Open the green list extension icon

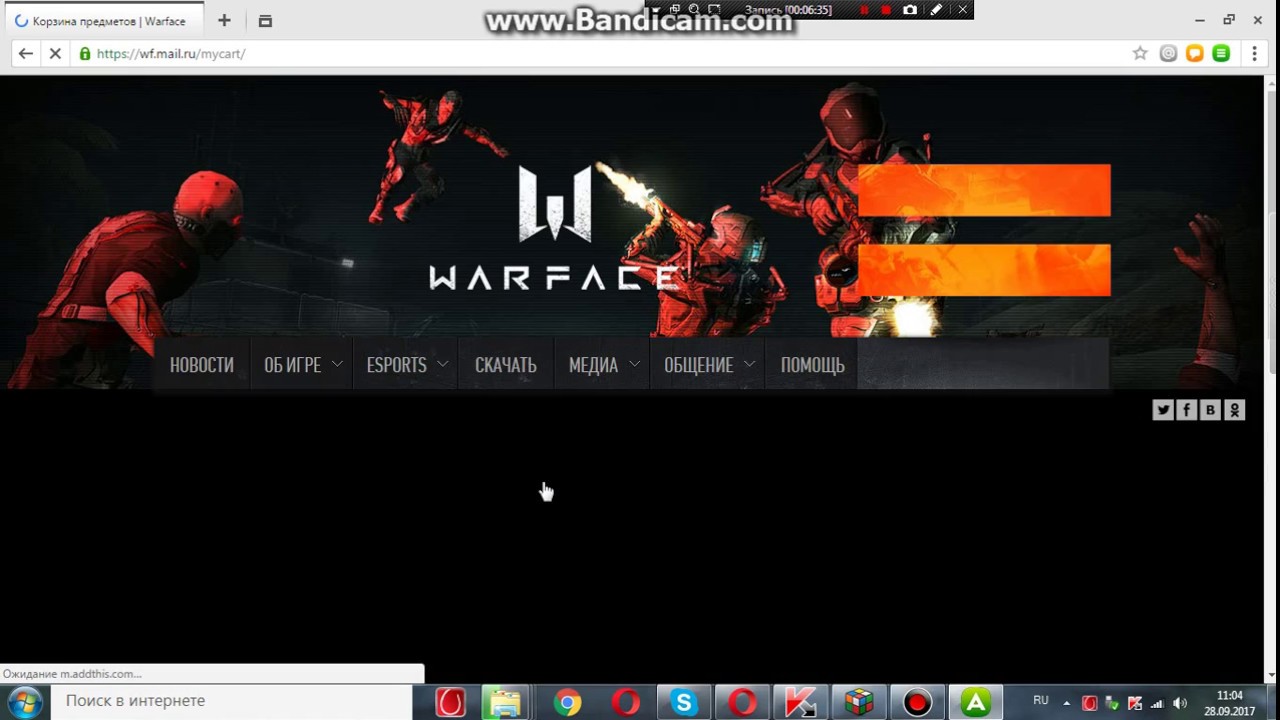tap(1221, 54)
